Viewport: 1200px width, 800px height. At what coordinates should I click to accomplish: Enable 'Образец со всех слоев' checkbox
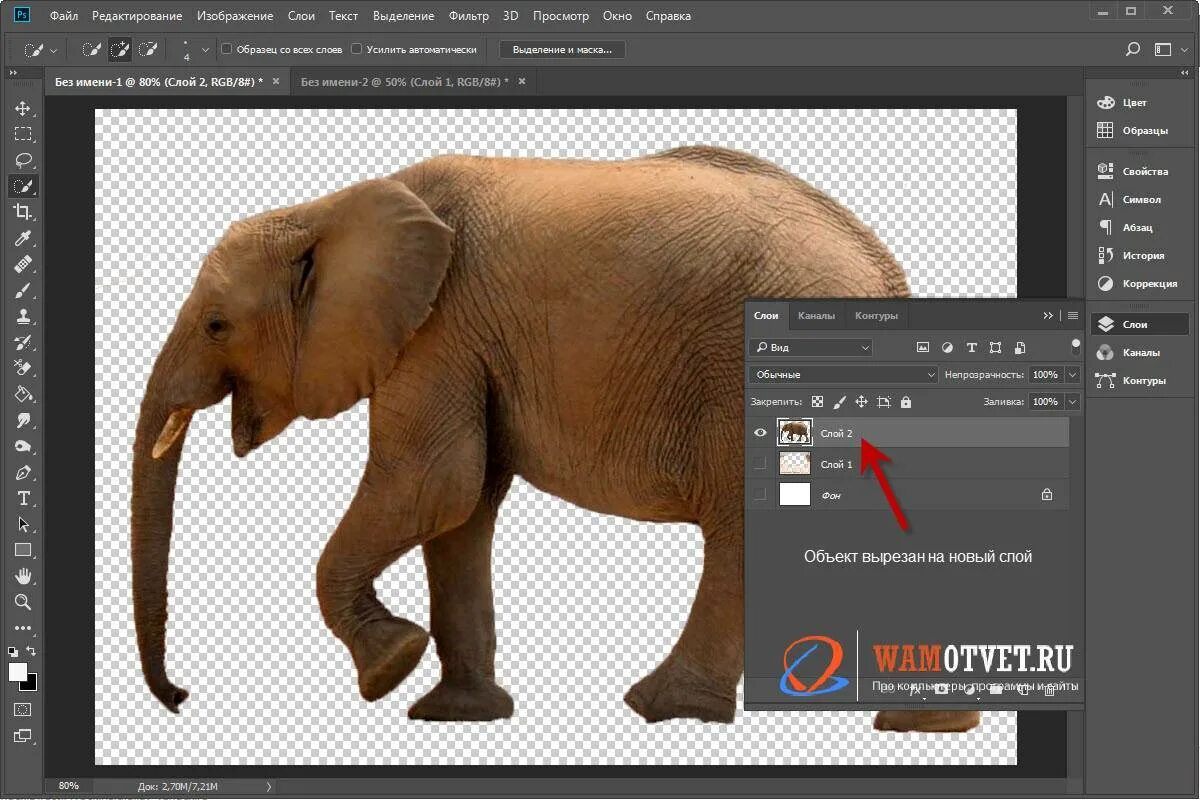coord(227,49)
